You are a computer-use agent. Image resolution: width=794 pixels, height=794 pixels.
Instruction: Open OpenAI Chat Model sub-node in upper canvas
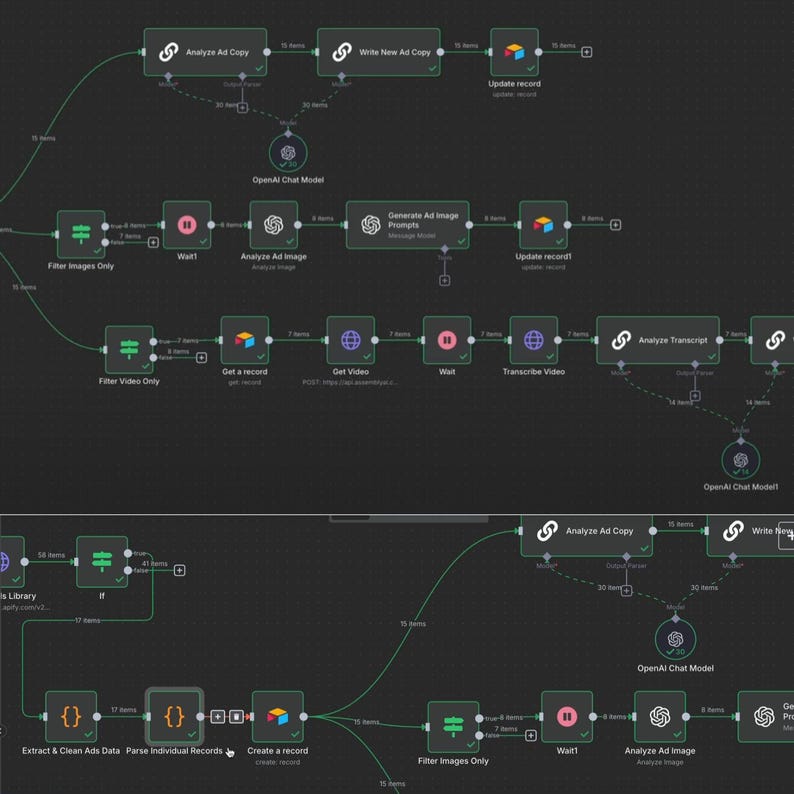(x=288, y=152)
